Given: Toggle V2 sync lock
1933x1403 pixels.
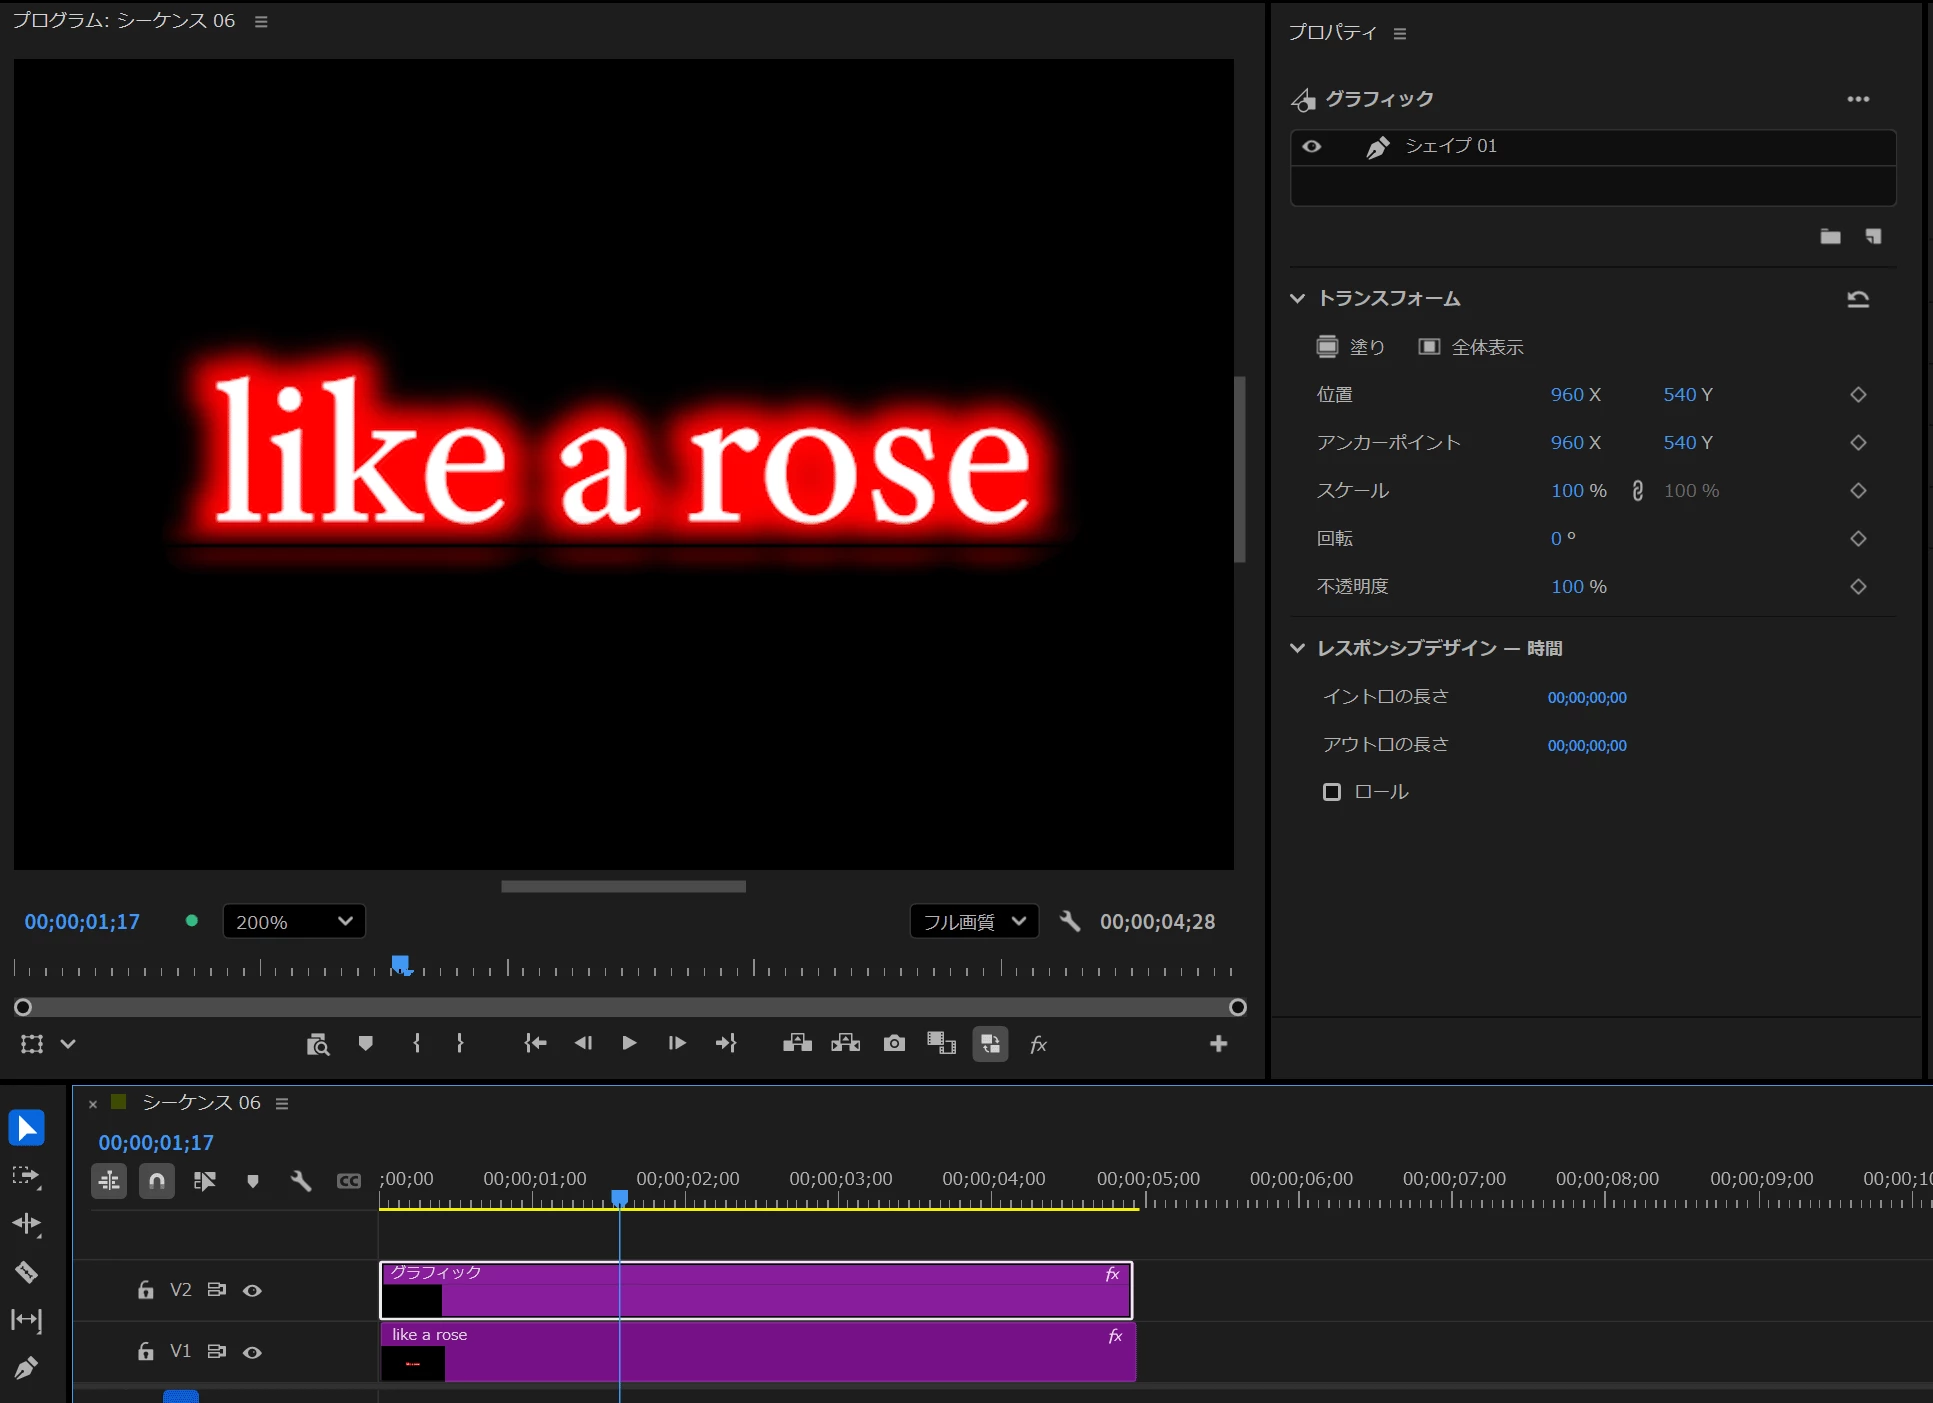Looking at the screenshot, I should [x=216, y=1290].
